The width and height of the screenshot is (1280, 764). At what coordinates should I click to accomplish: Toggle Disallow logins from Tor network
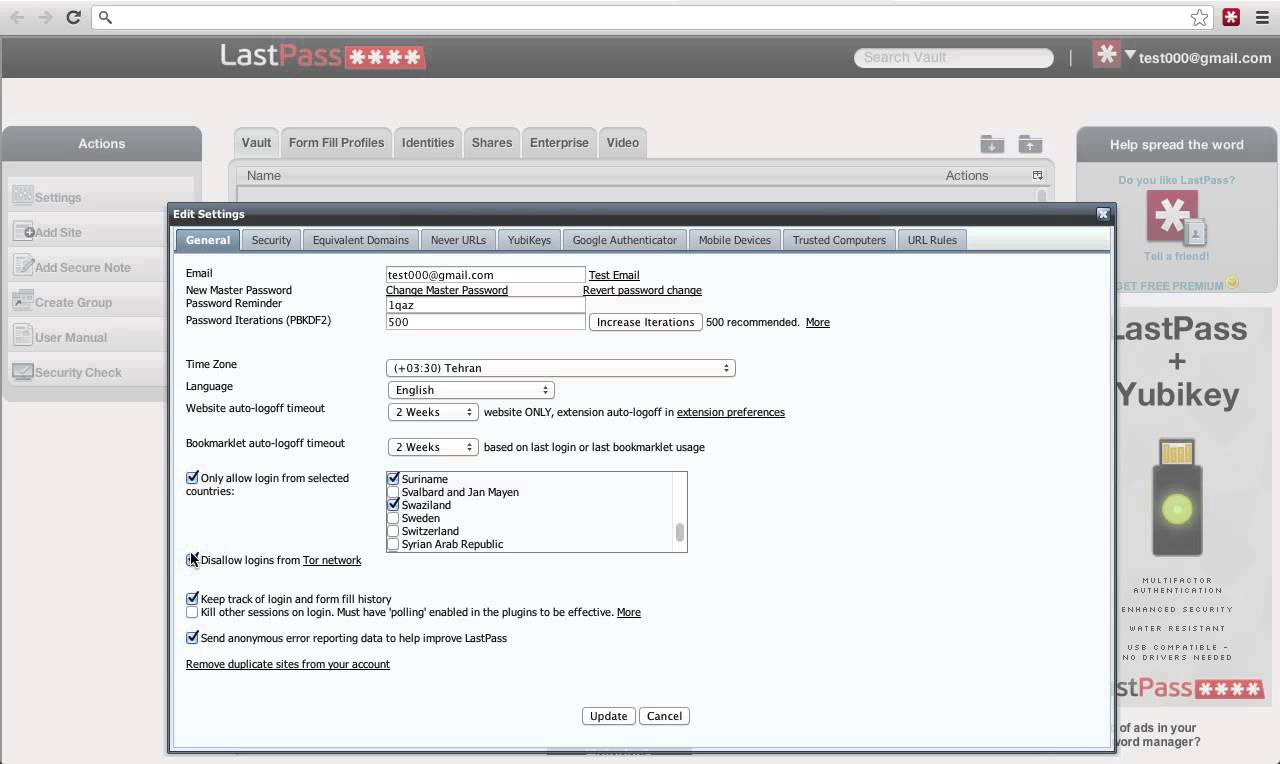click(192, 560)
